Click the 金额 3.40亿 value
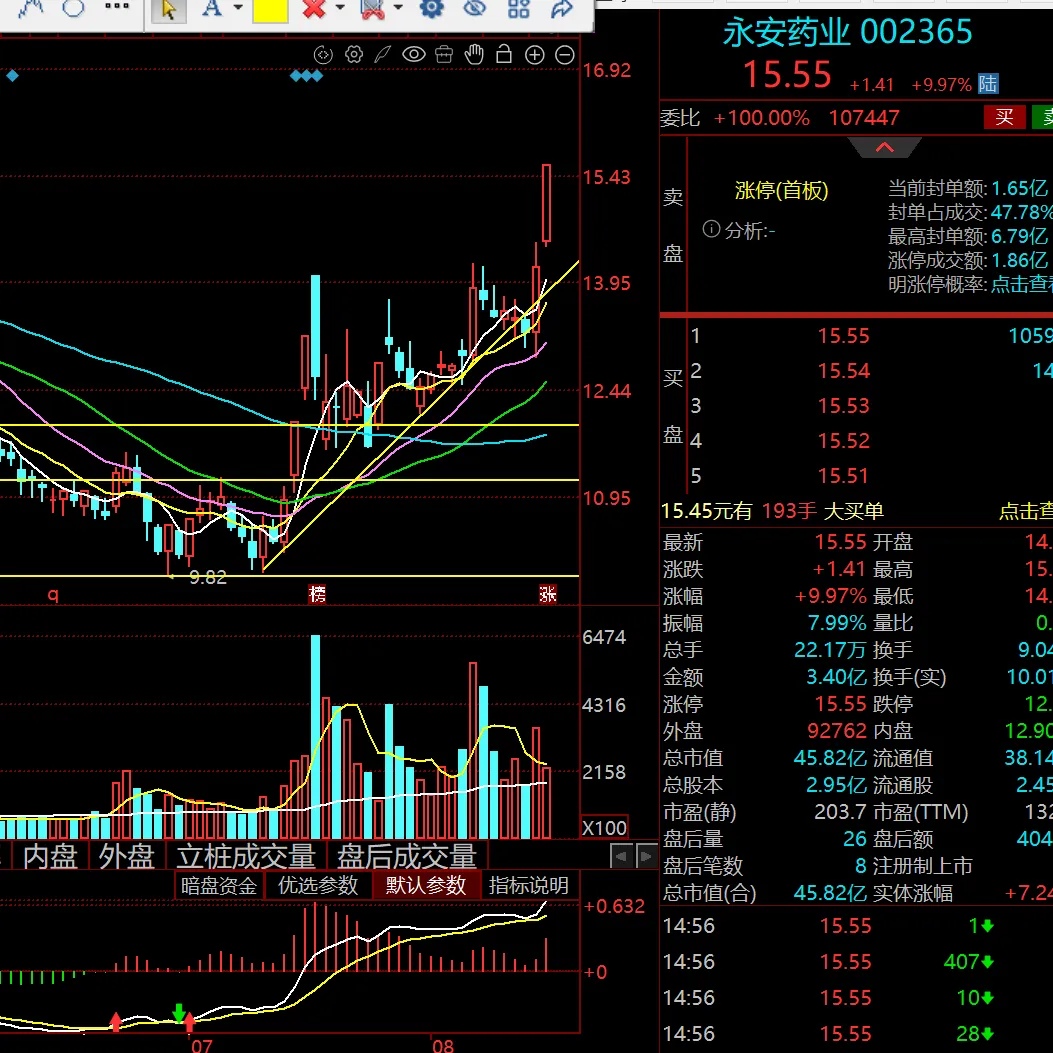 click(x=837, y=677)
